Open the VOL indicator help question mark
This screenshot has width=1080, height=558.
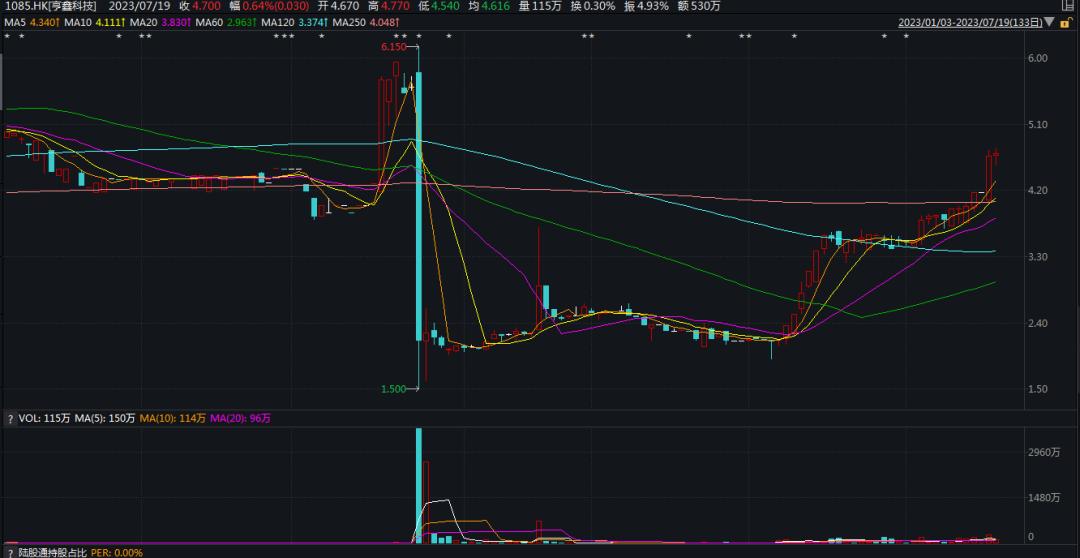click(10, 418)
